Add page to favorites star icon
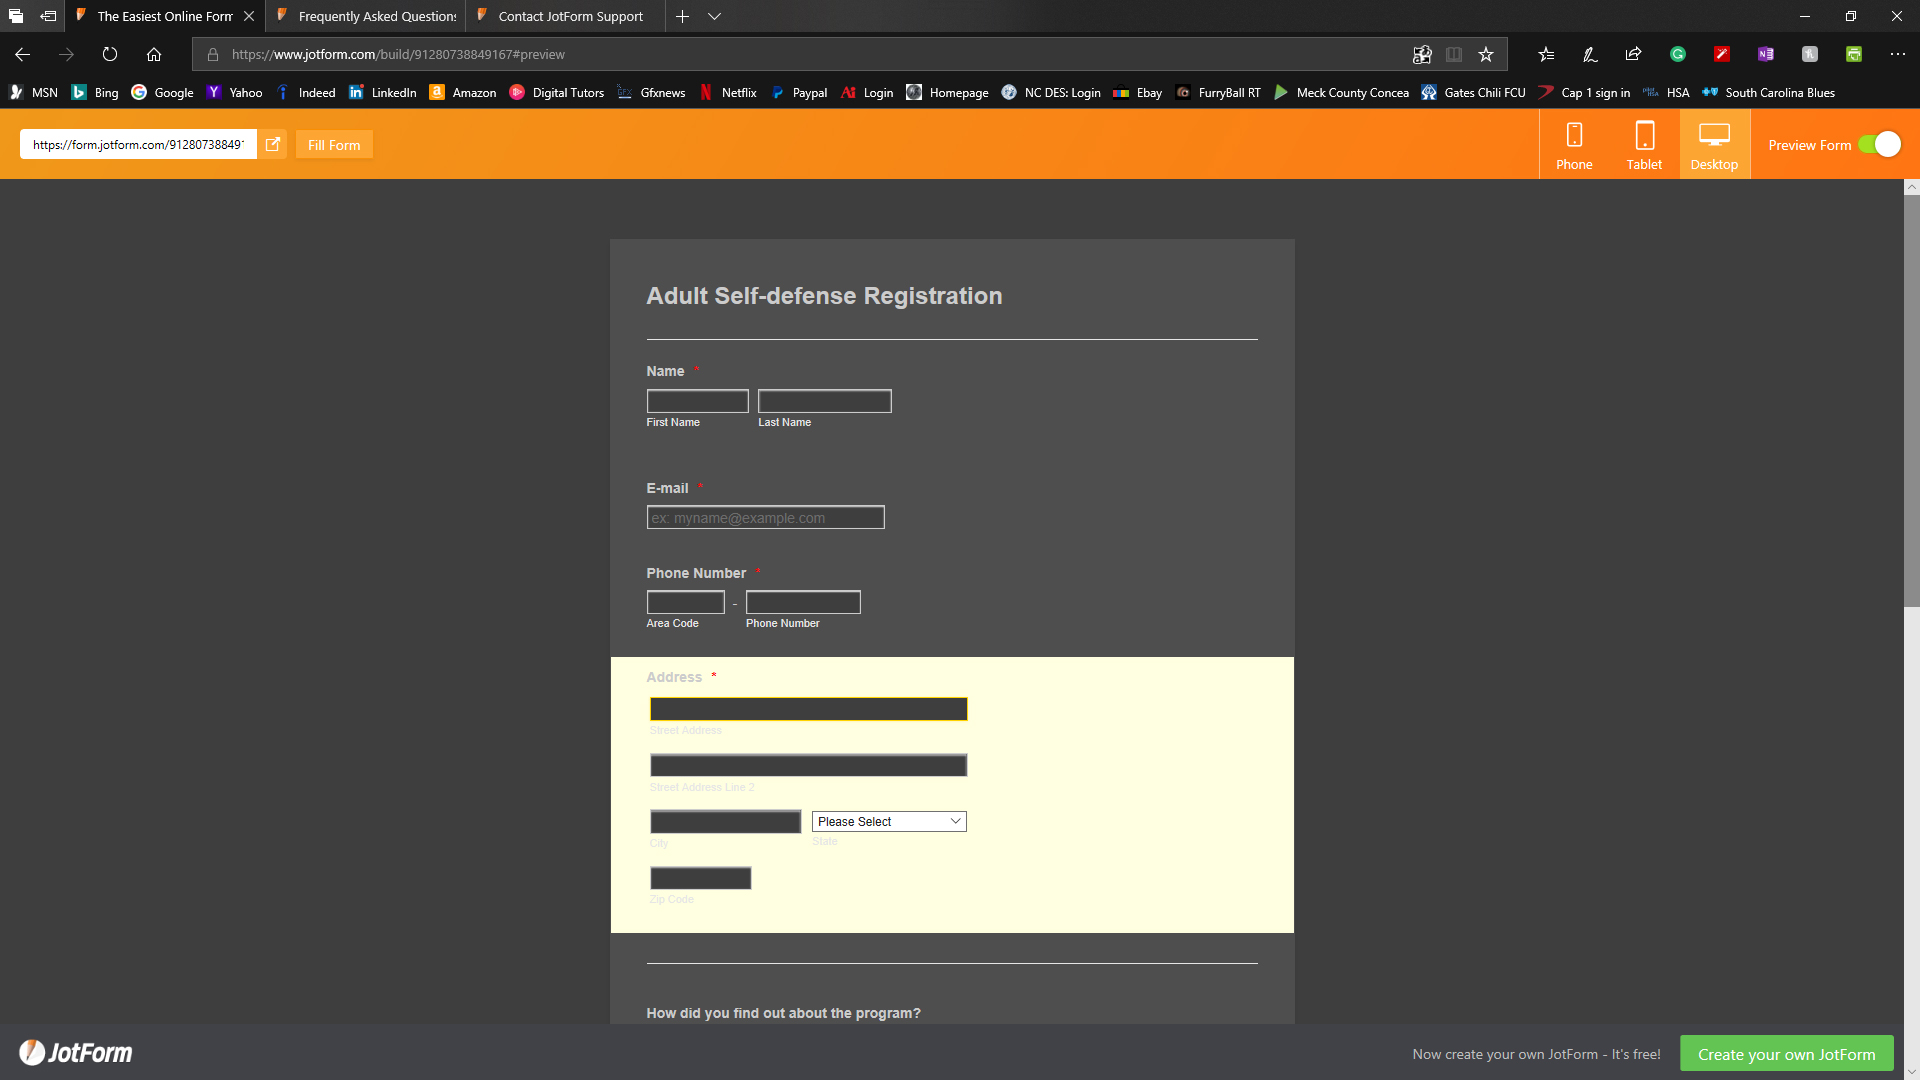 (1486, 54)
